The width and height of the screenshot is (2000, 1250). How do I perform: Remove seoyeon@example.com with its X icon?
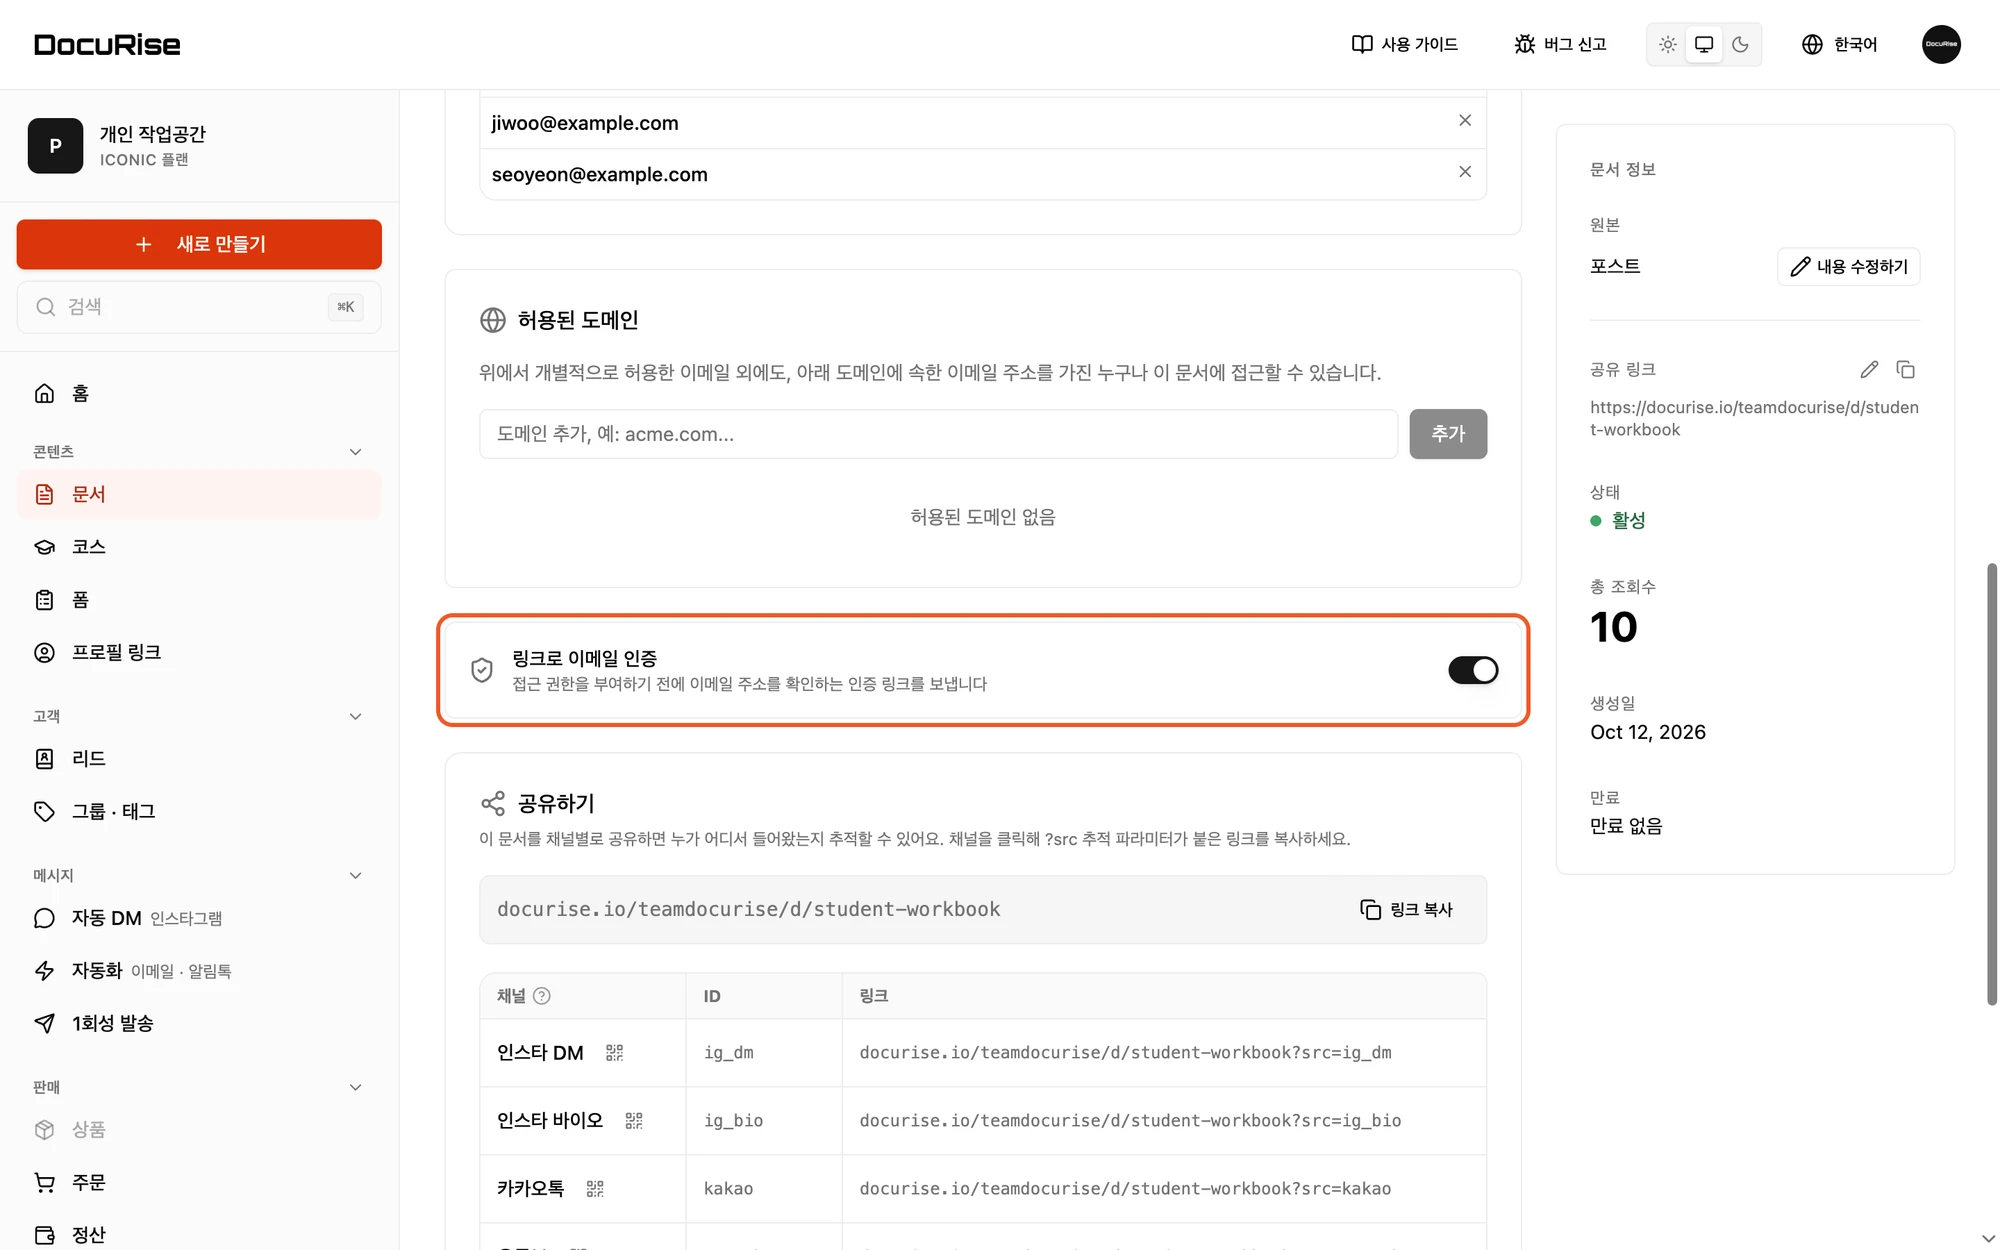tap(1465, 172)
